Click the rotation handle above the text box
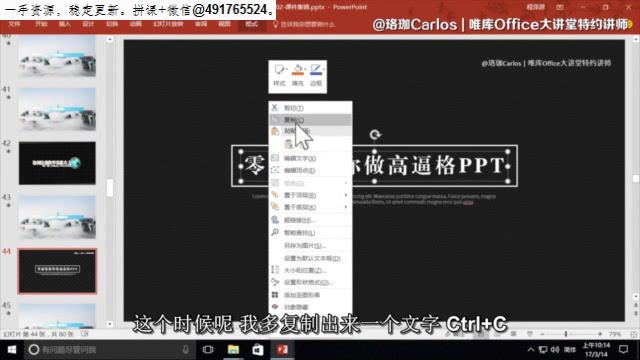Screen dimensions: 640x360 pos(375,134)
